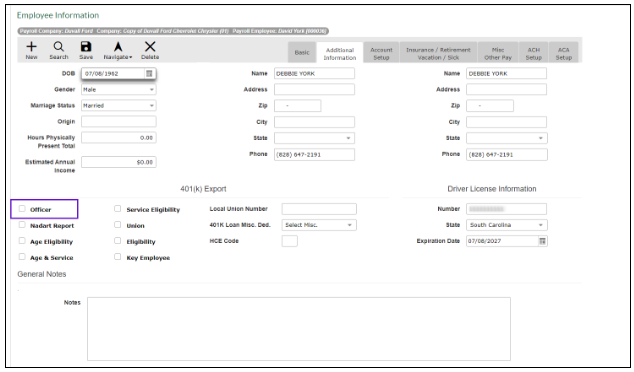Switch to the Basic tab
The height and width of the screenshot is (372, 634).
[x=302, y=53]
